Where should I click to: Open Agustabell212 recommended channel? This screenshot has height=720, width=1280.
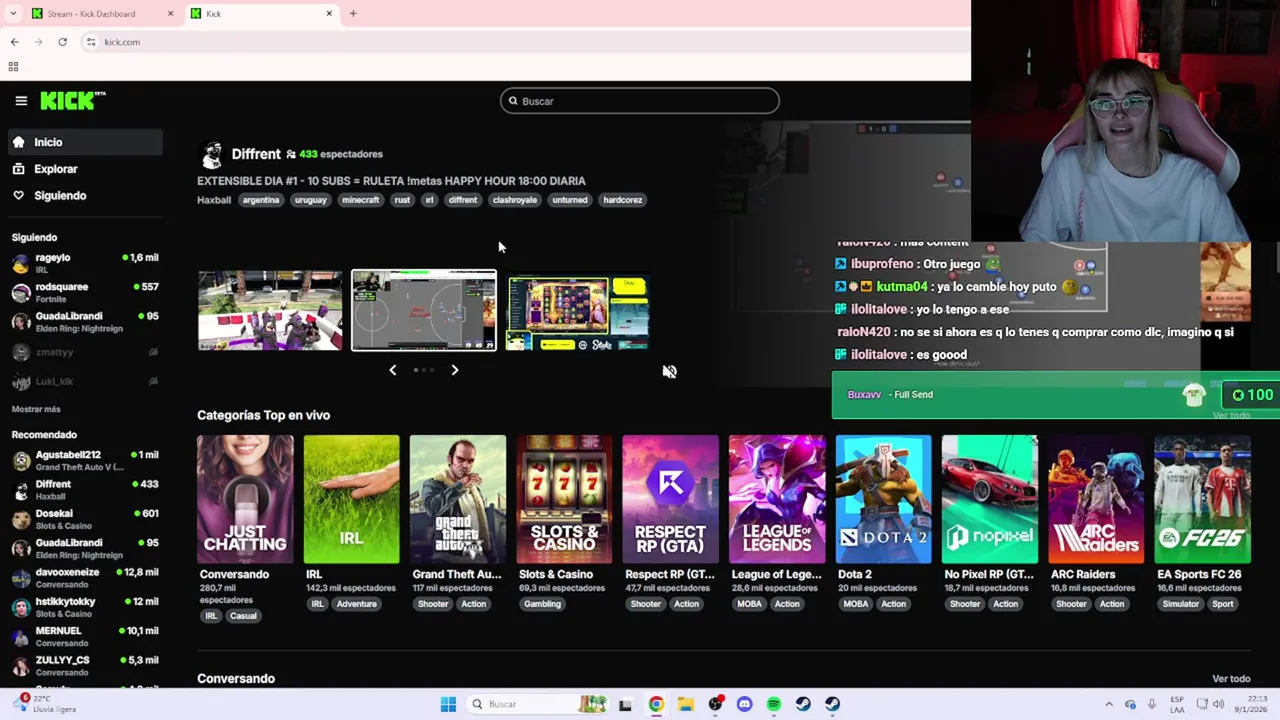(85, 460)
